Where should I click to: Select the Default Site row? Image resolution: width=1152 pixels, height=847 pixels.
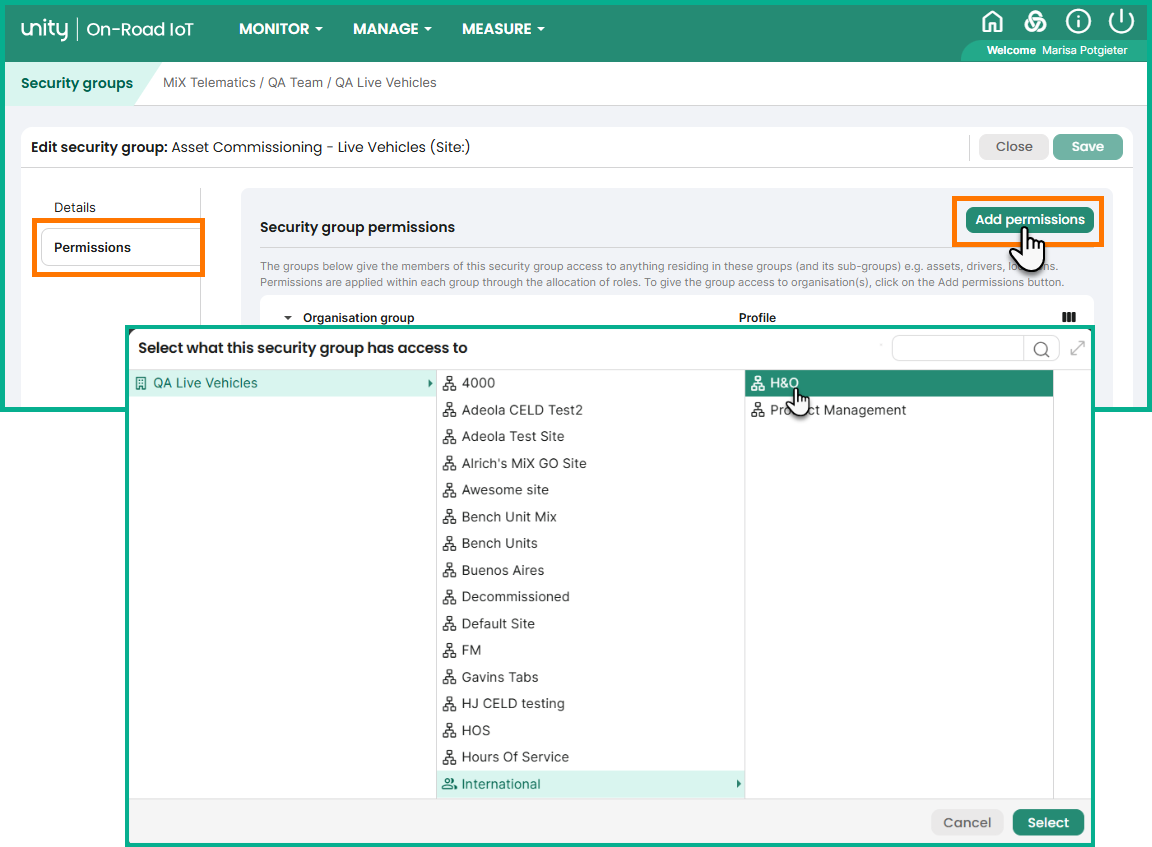pos(590,624)
